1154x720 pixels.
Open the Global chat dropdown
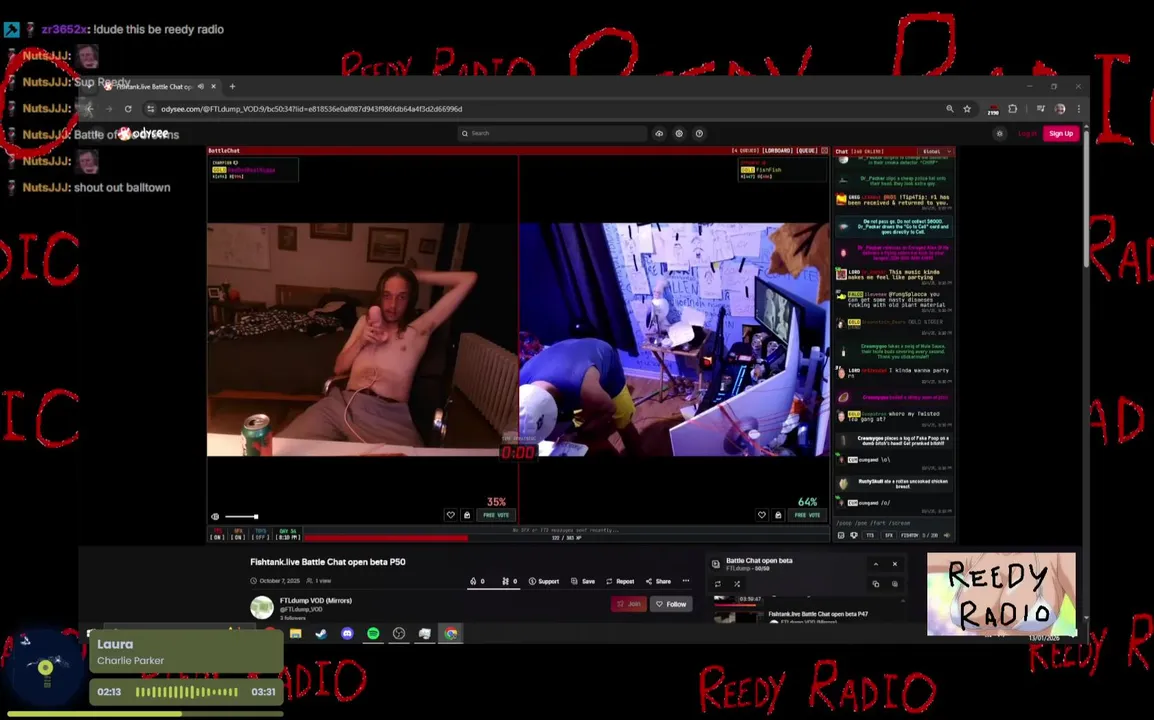point(937,151)
